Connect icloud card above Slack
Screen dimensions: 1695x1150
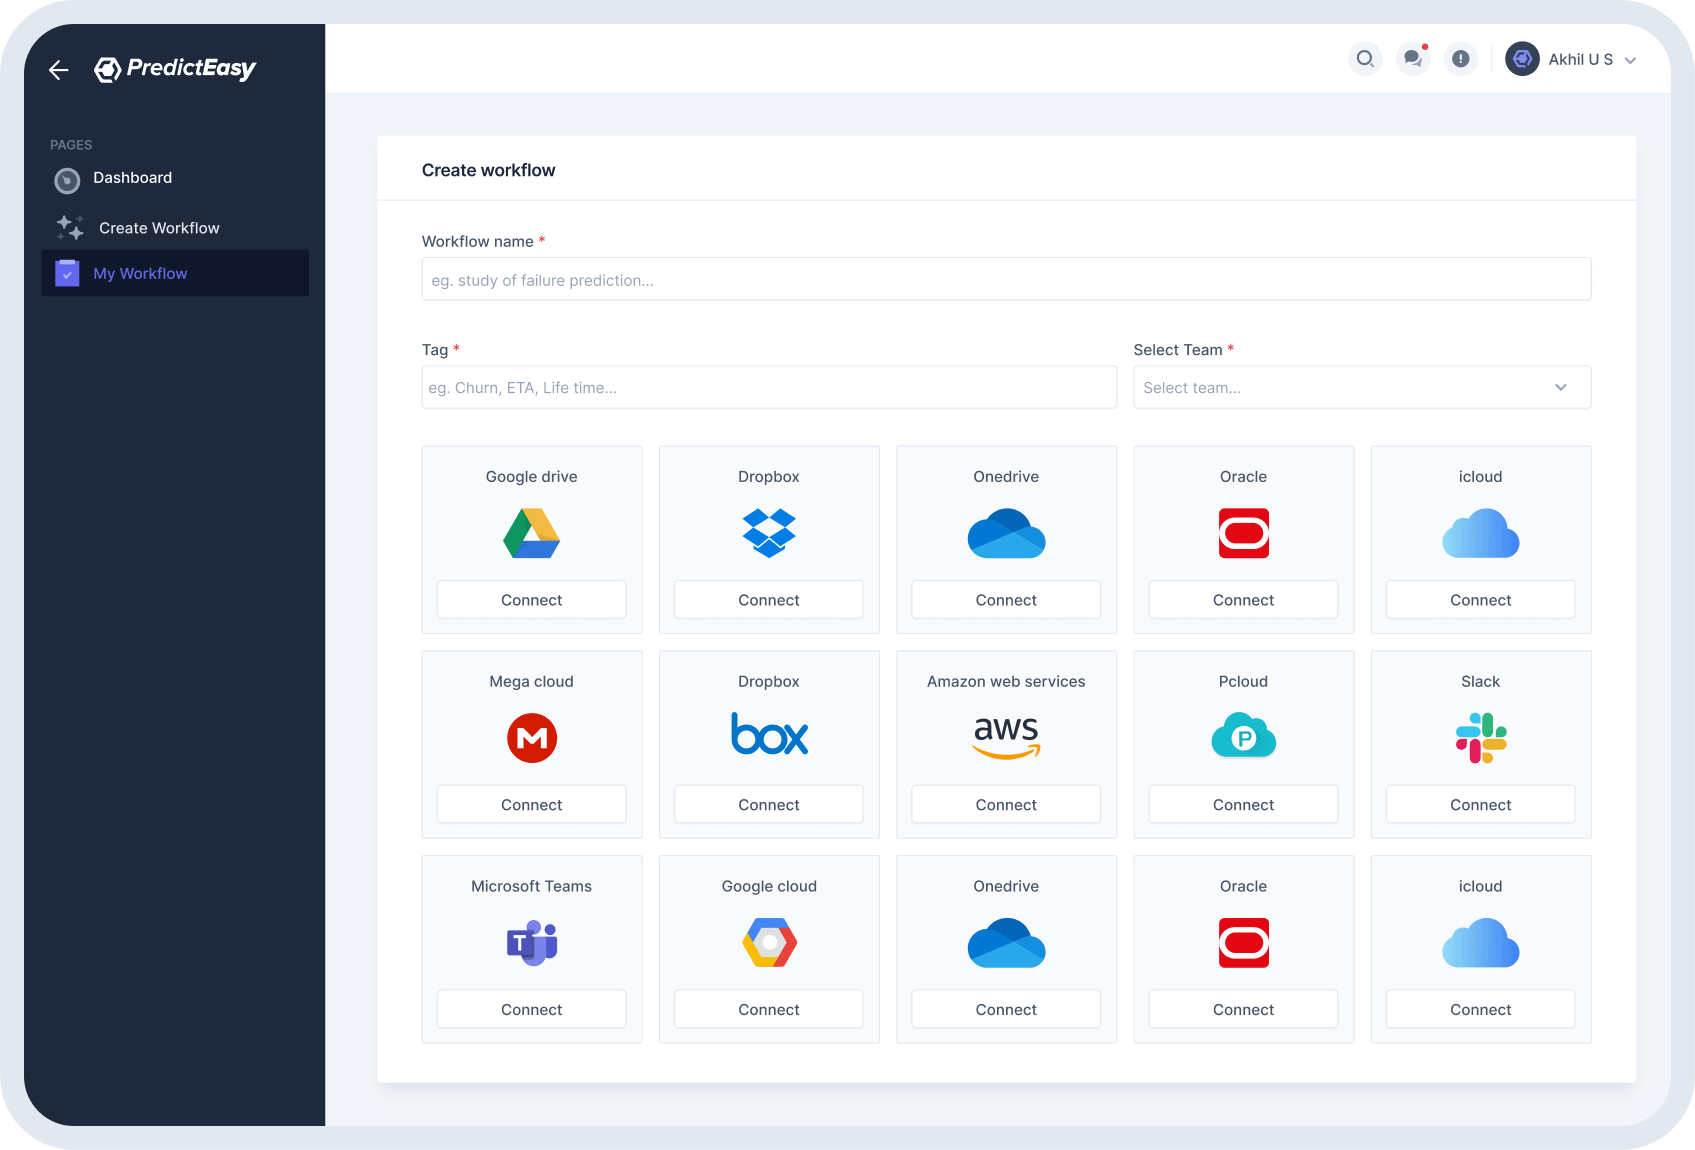click(1481, 600)
